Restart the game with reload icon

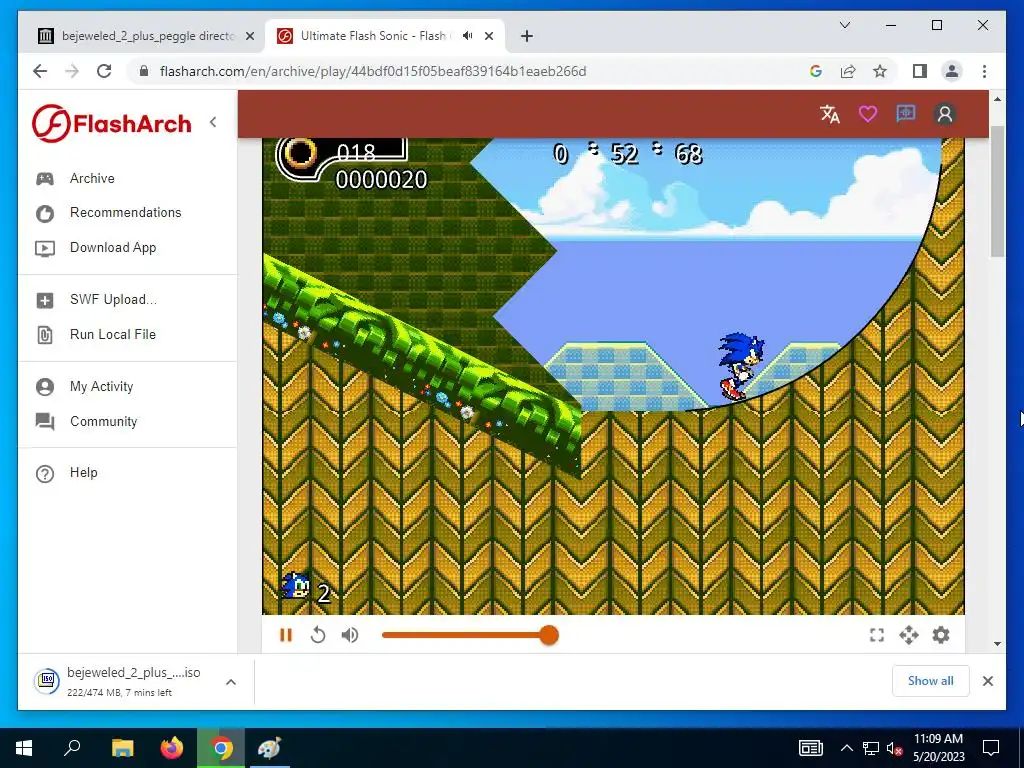click(x=318, y=635)
